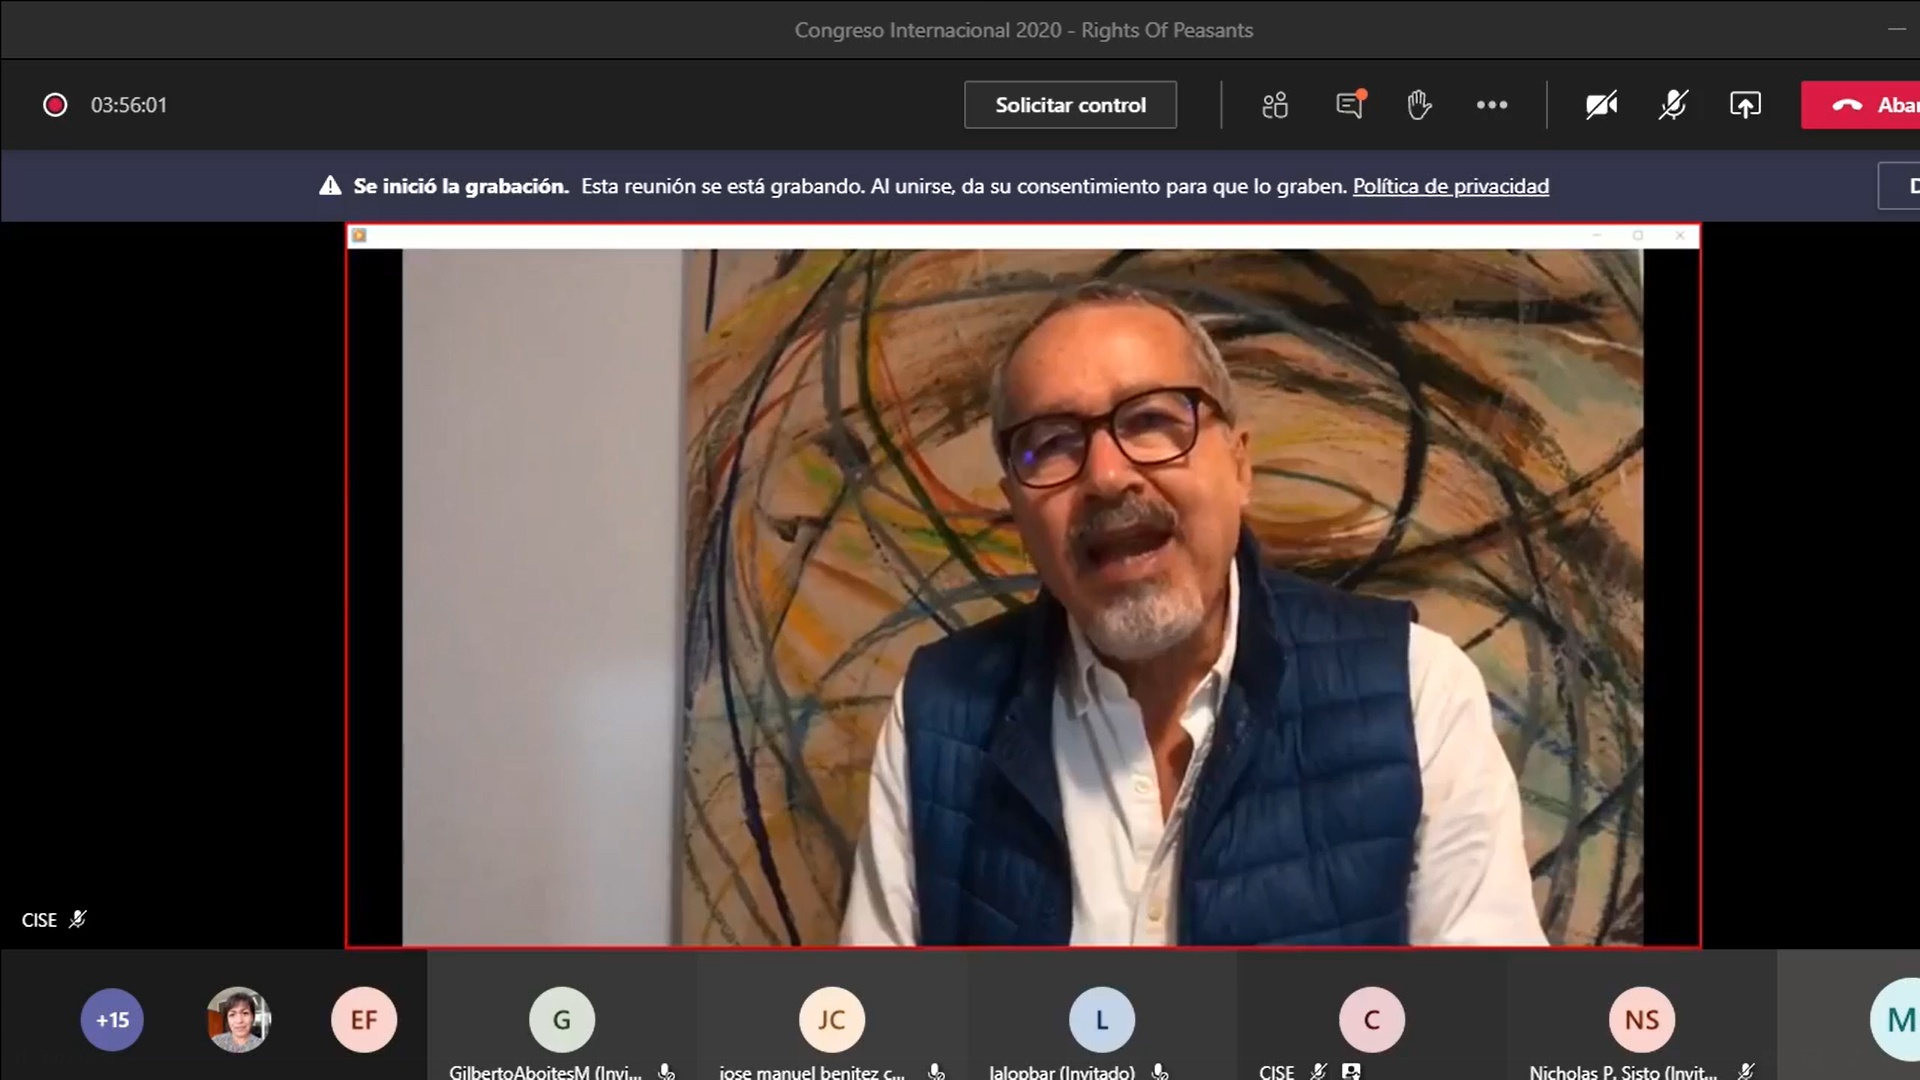Raise your hand in the meeting
This screenshot has height=1080, width=1920.
(x=1419, y=105)
